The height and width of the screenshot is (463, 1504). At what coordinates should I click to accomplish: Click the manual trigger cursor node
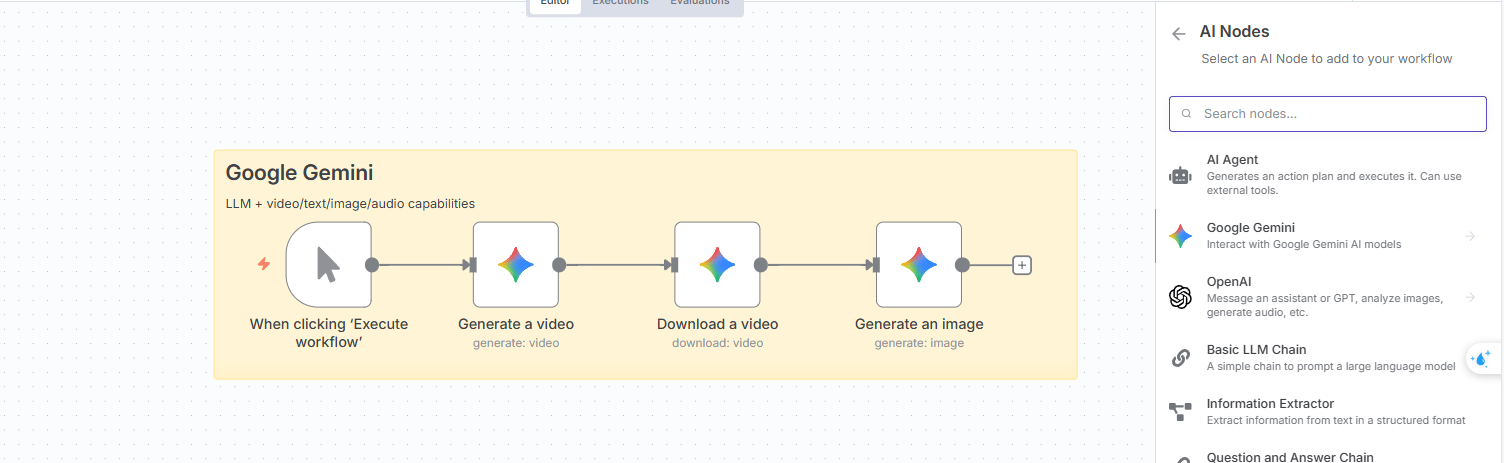click(328, 265)
